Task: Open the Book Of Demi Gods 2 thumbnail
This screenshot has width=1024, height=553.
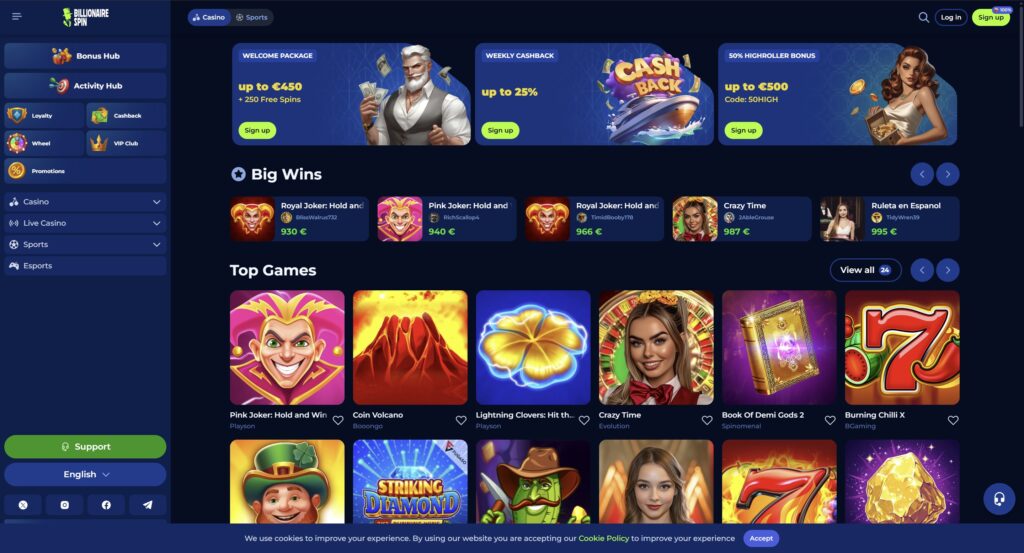Action: click(779, 347)
